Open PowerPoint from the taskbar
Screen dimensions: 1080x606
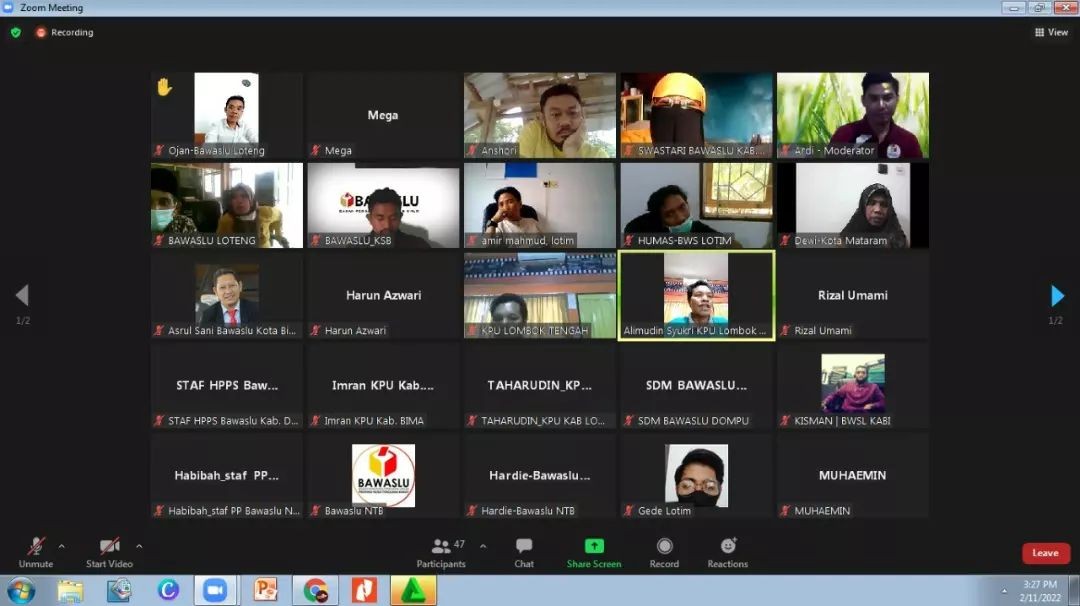click(265, 591)
